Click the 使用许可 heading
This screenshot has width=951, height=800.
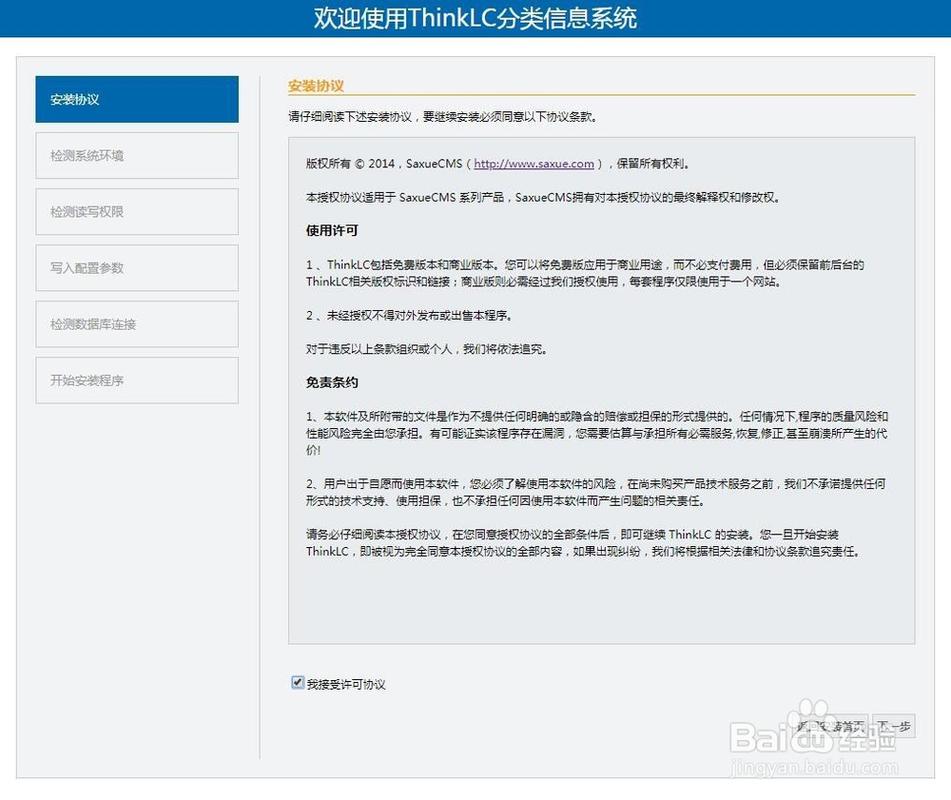pyautogui.click(x=332, y=230)
